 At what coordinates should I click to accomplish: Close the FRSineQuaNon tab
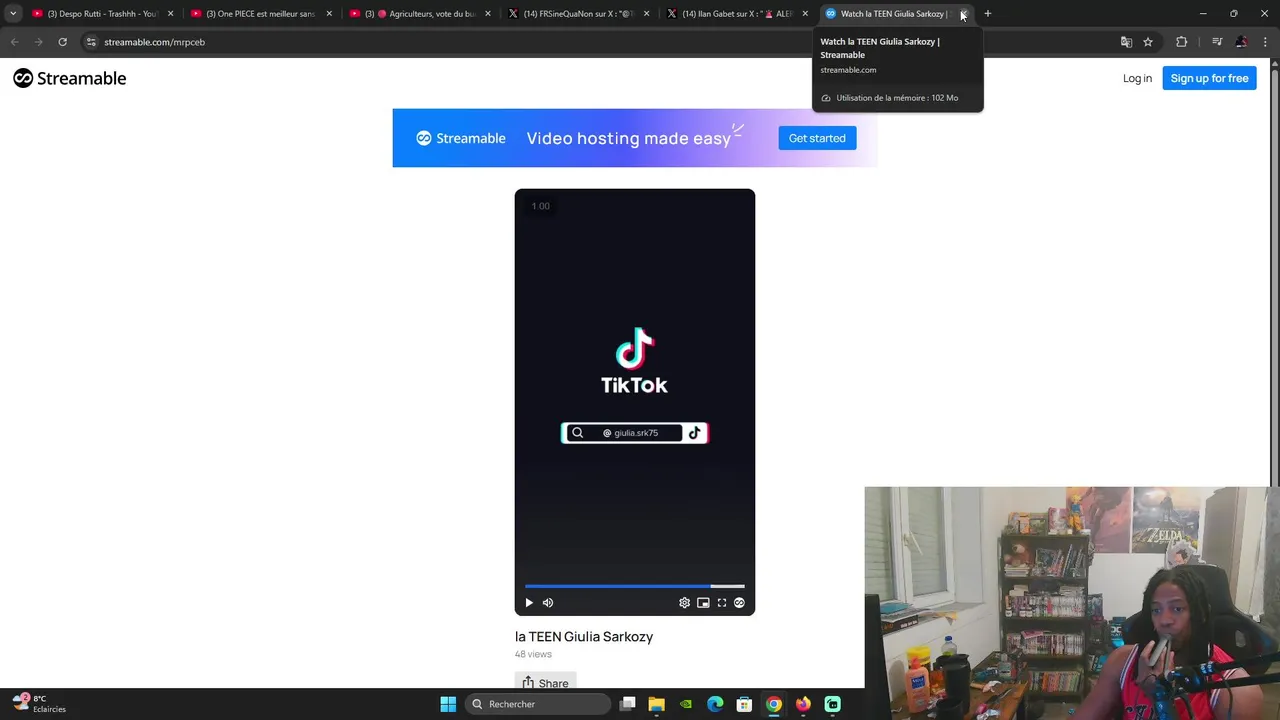646,14
